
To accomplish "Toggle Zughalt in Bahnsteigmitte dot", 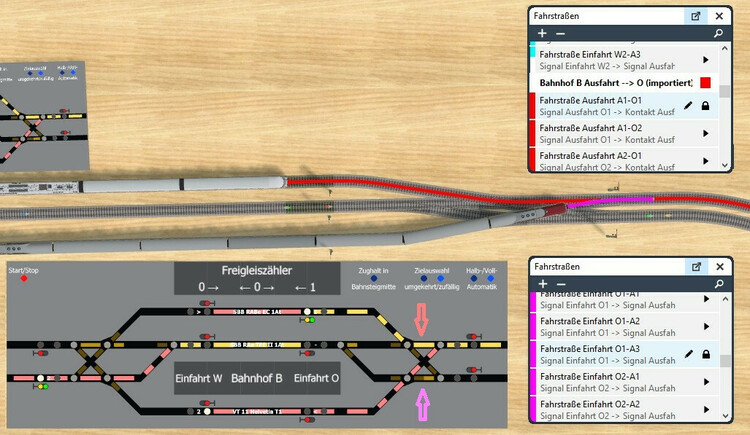I will (374, 279).
